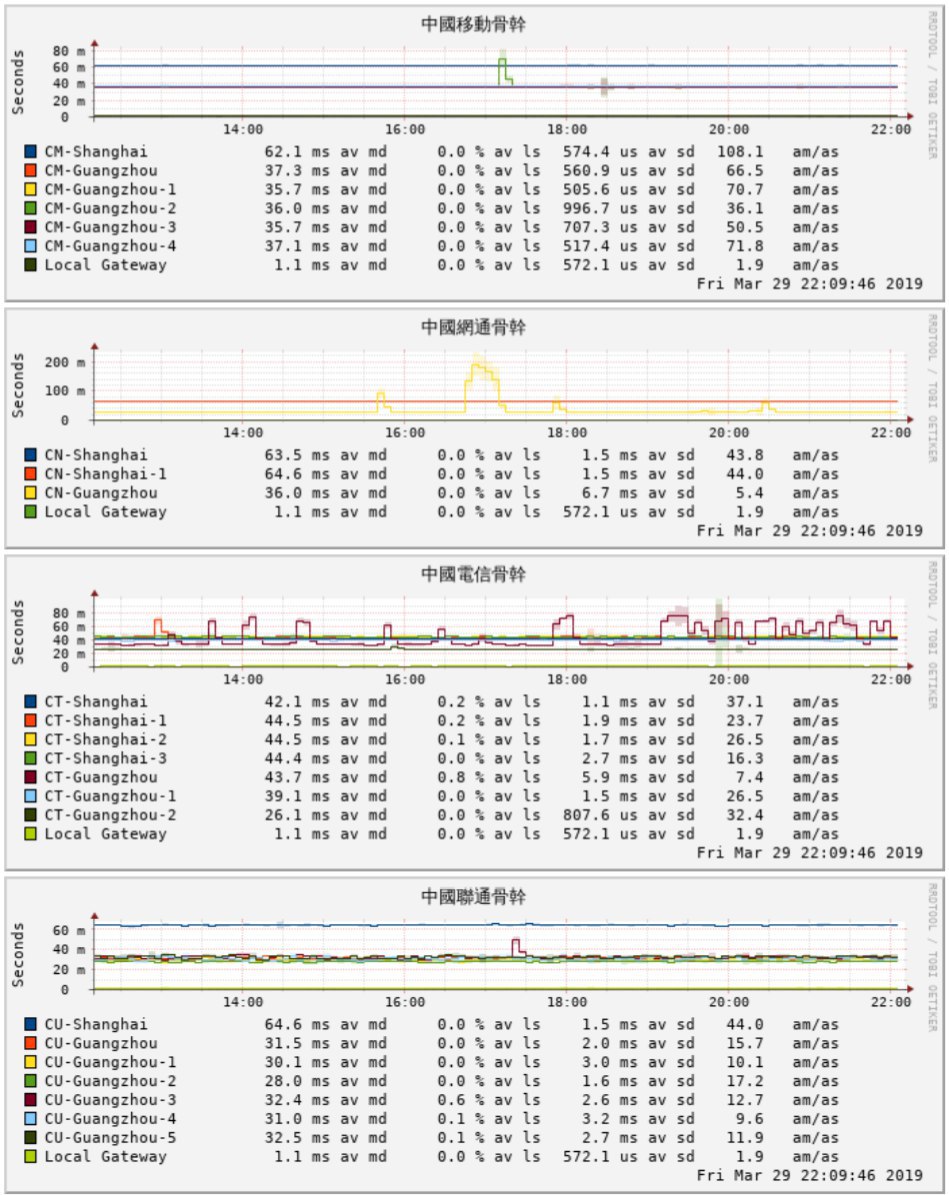Click the 18:00 axis label on 中國網通骨幹 graph

point(566,433)
